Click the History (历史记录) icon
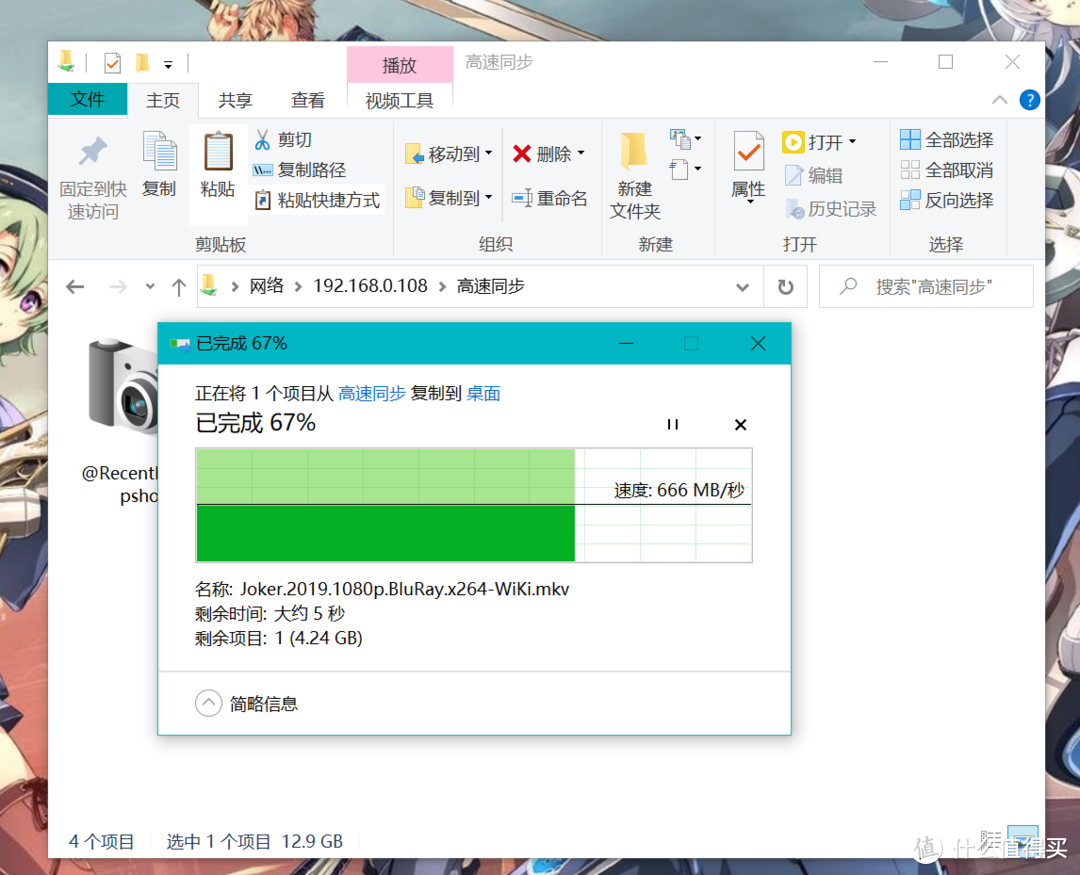Screen dimensions: 1080x875 [x=831, y=209]
